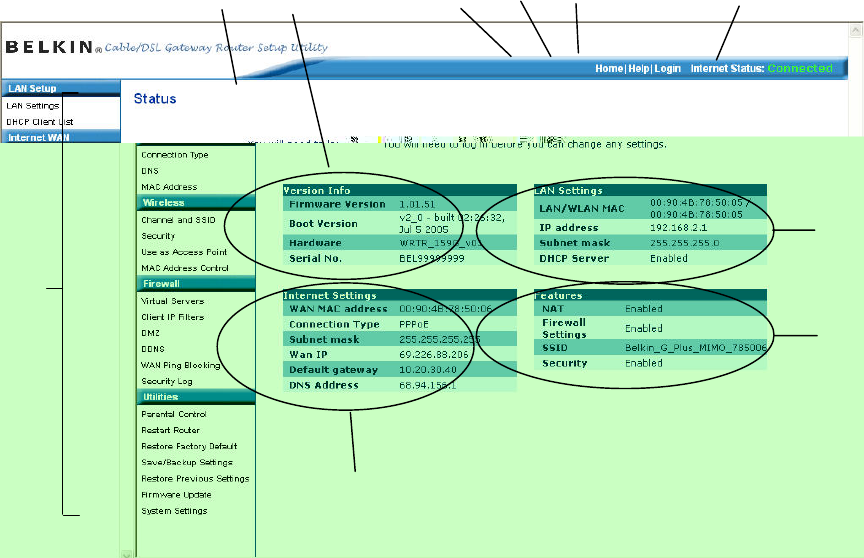Open Parental Control page
864x558 pixels.
point(174,414)
